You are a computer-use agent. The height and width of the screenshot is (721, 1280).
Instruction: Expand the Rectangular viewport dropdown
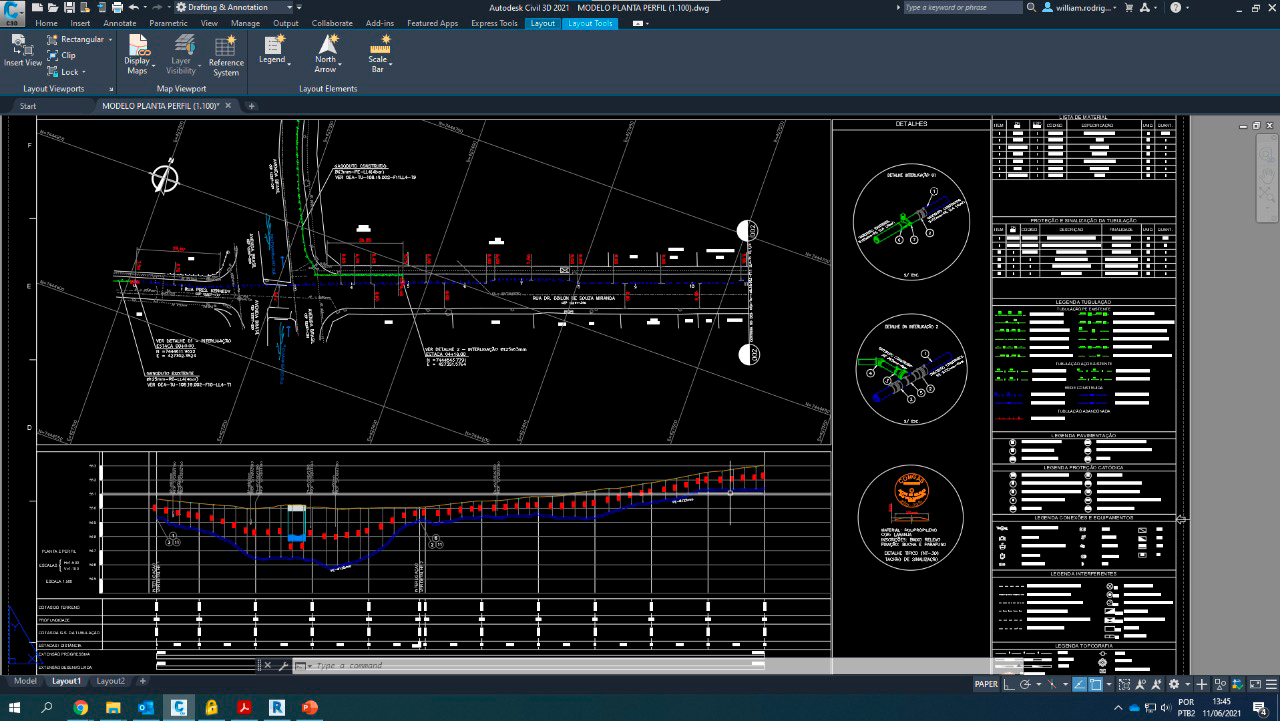tap(109, 40)
